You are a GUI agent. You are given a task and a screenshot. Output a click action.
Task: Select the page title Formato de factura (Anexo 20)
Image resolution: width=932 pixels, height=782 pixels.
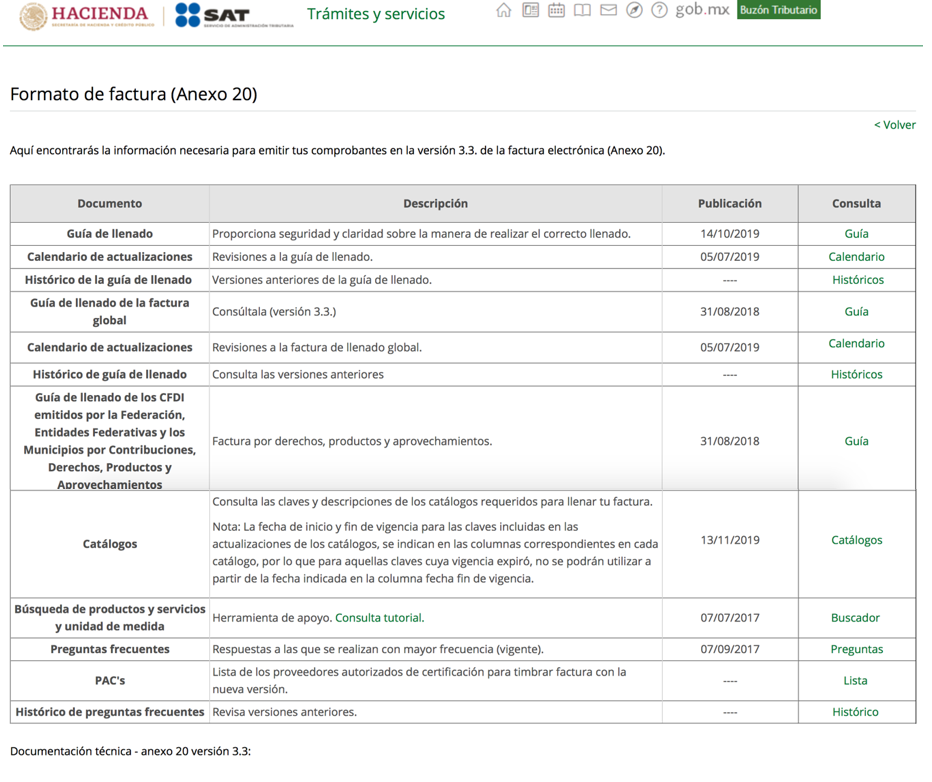(134, 94)
